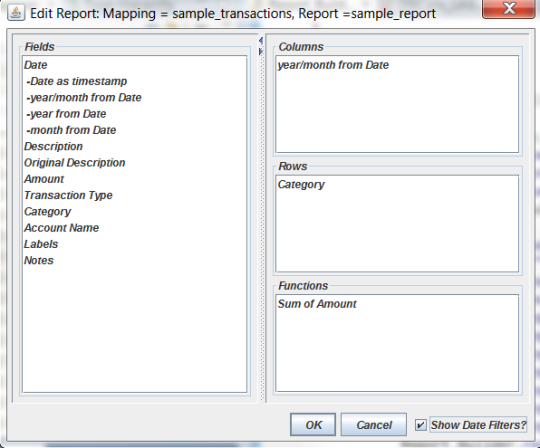The image size is (540, 448).
Task: Select the Notes field
Action: click(x=135, y=260)
